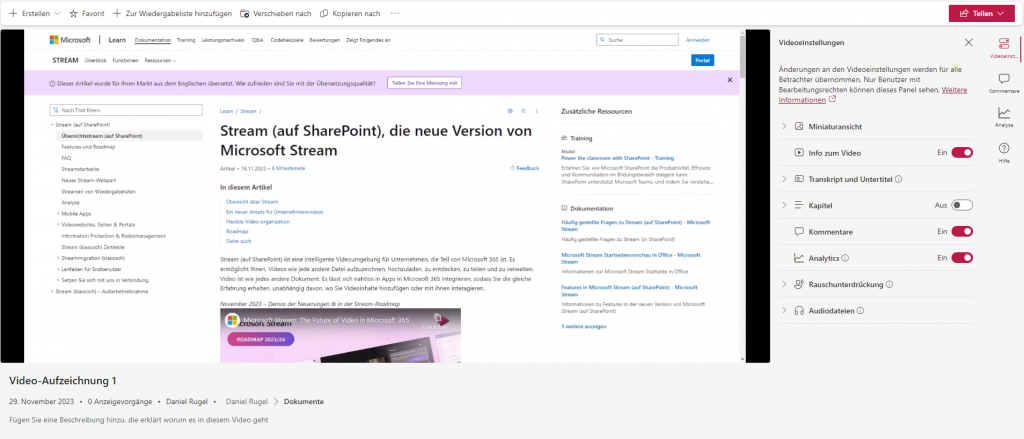The width and height of the screenshot is (1024, 439).
Task: Mark the video as Favorit
Action: tap(87, 13)
